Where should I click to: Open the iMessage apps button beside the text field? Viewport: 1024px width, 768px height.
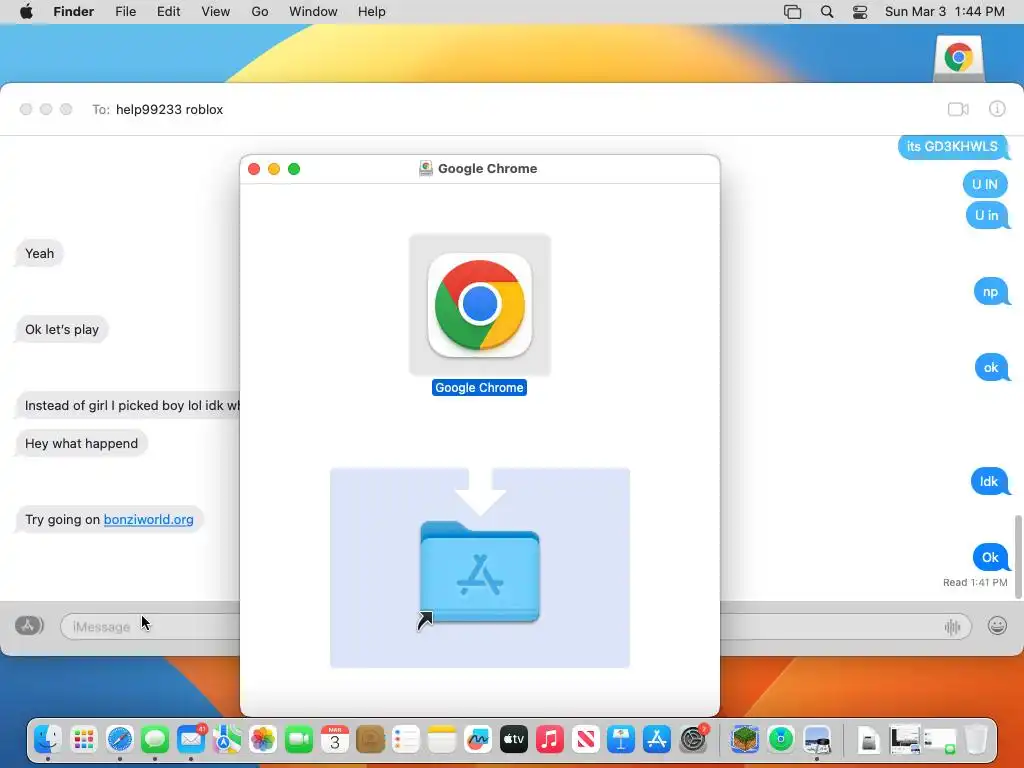(x=29, y=626)
